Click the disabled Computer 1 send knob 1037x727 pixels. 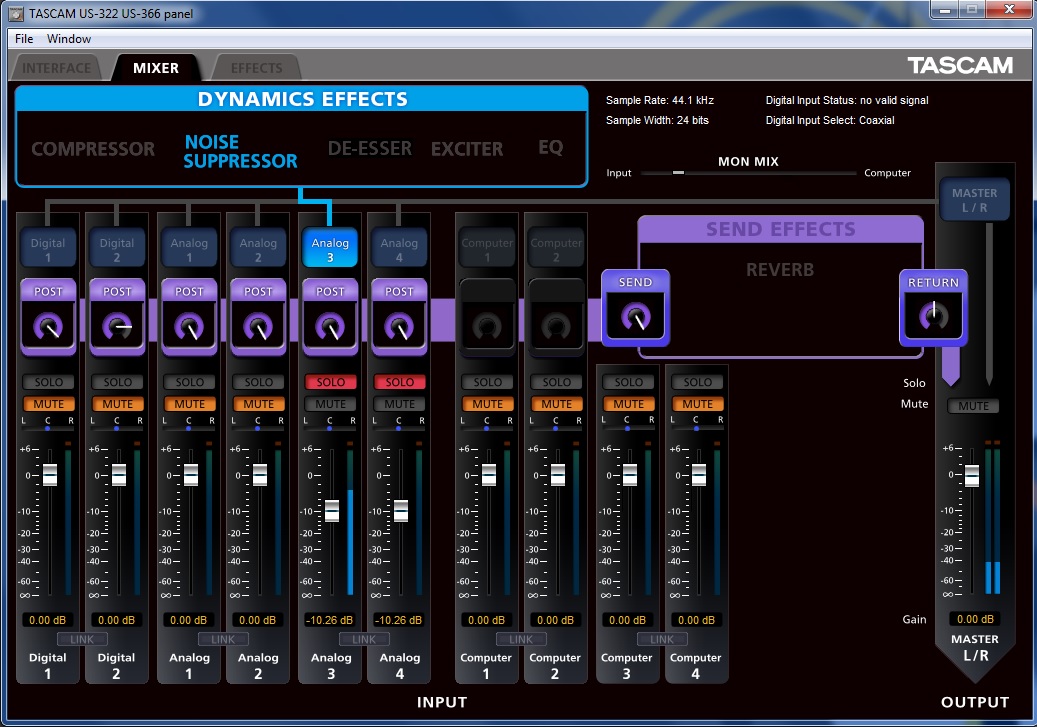click(487, 326)
